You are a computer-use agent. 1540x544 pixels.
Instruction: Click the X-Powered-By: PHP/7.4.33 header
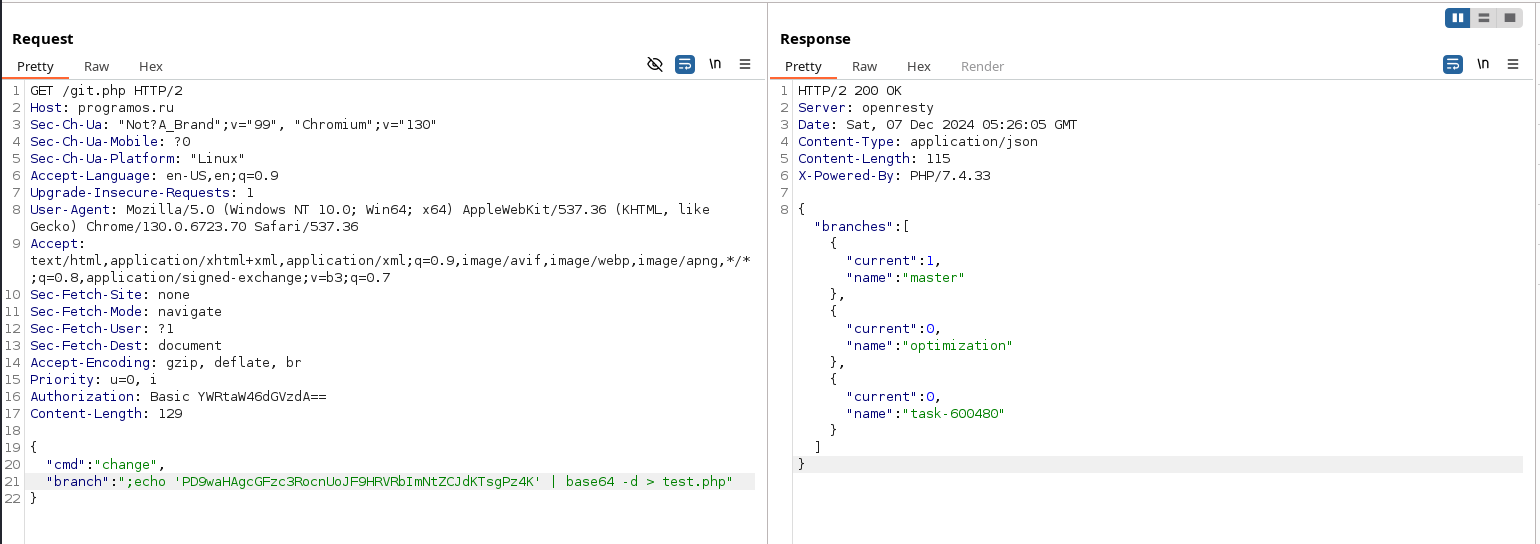coord(892,175)
